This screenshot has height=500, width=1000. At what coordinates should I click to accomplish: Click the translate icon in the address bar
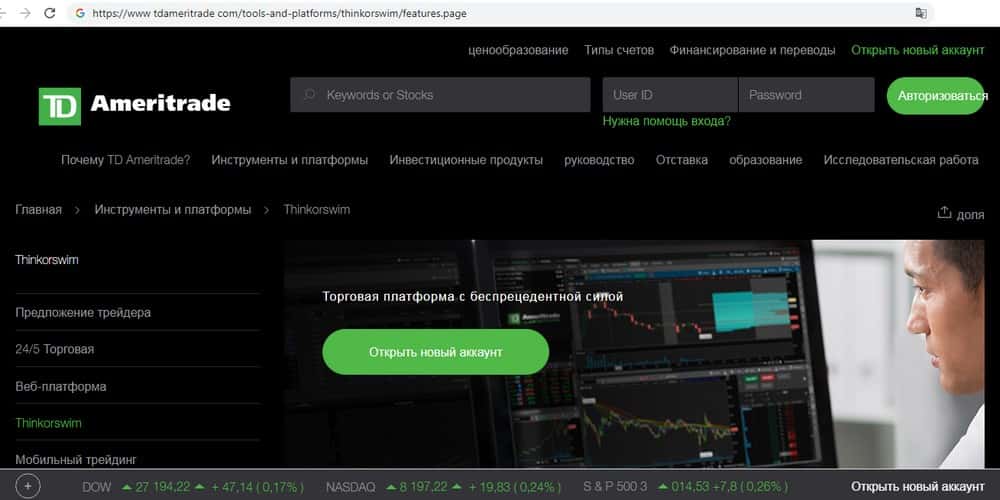pos(920,13)
